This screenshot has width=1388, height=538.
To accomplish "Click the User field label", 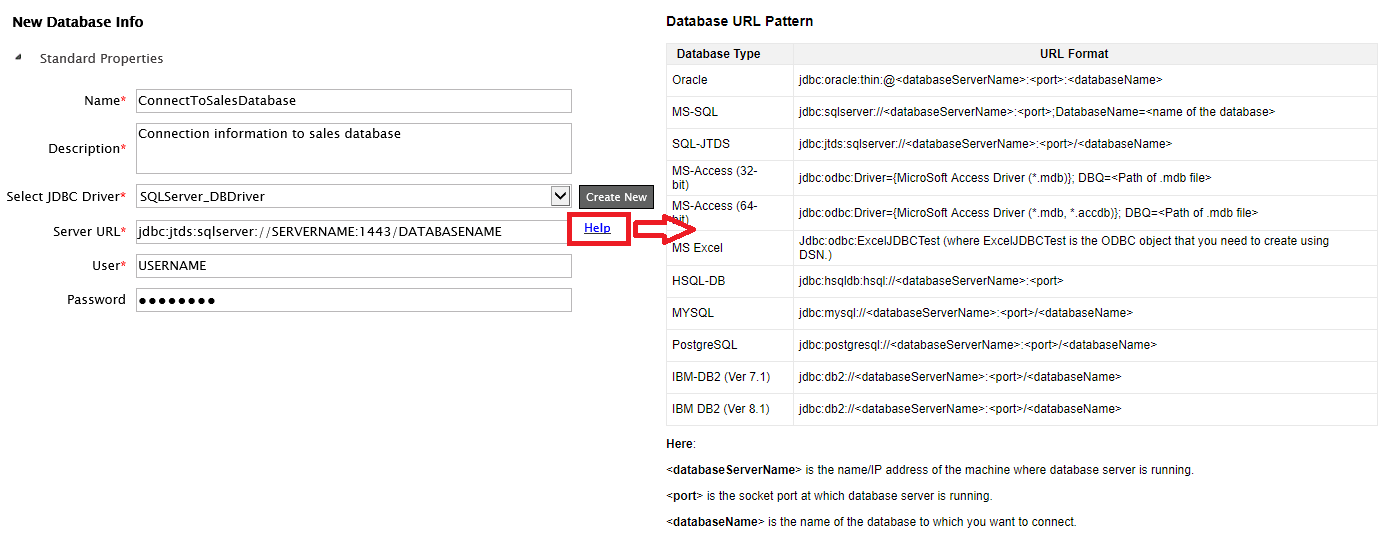I will 110,266.
